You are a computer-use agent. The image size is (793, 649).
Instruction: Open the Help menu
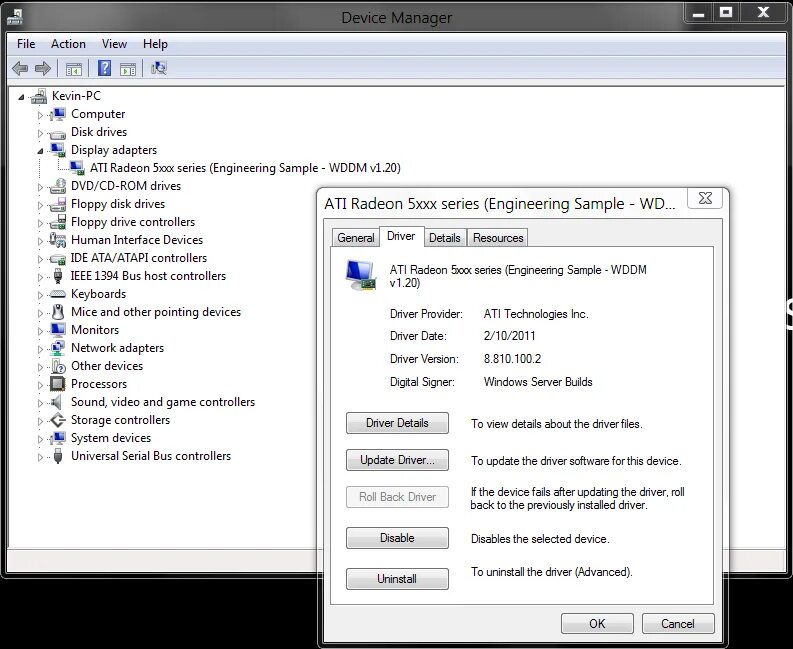pos(155,44)
